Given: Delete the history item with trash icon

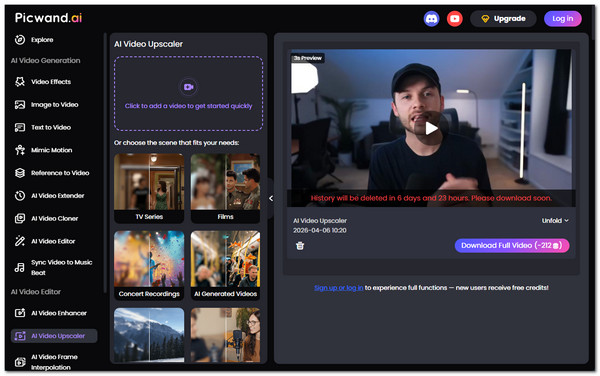Looking at the screenshot, I should tap(300, 246).
